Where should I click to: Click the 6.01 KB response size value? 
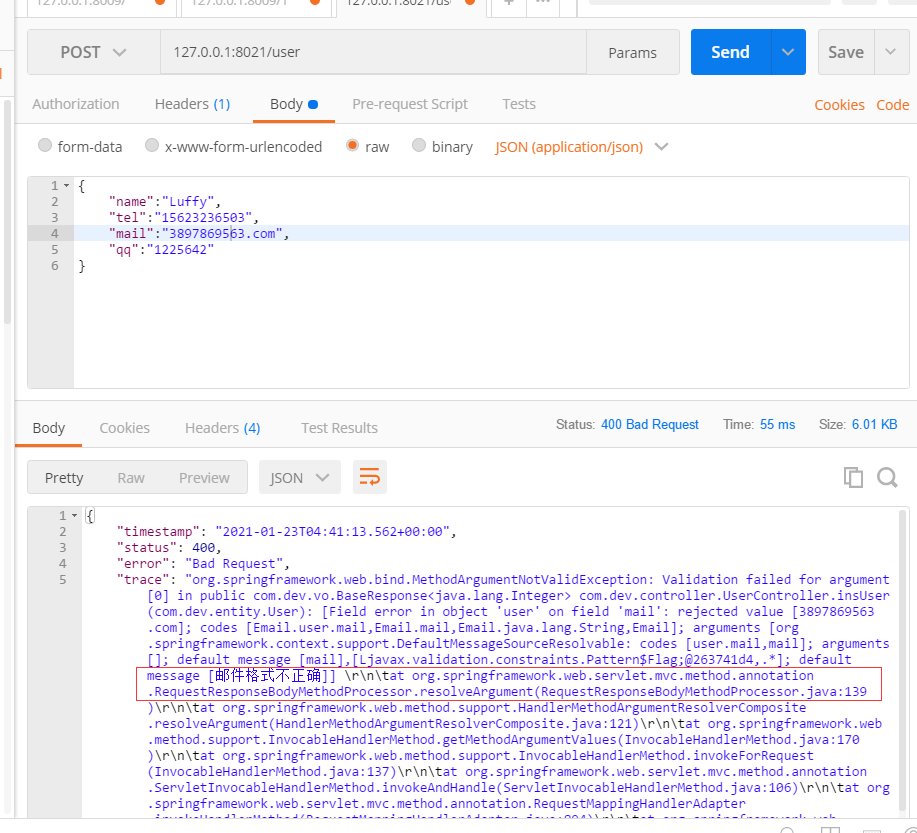click(x=874, y=425)
